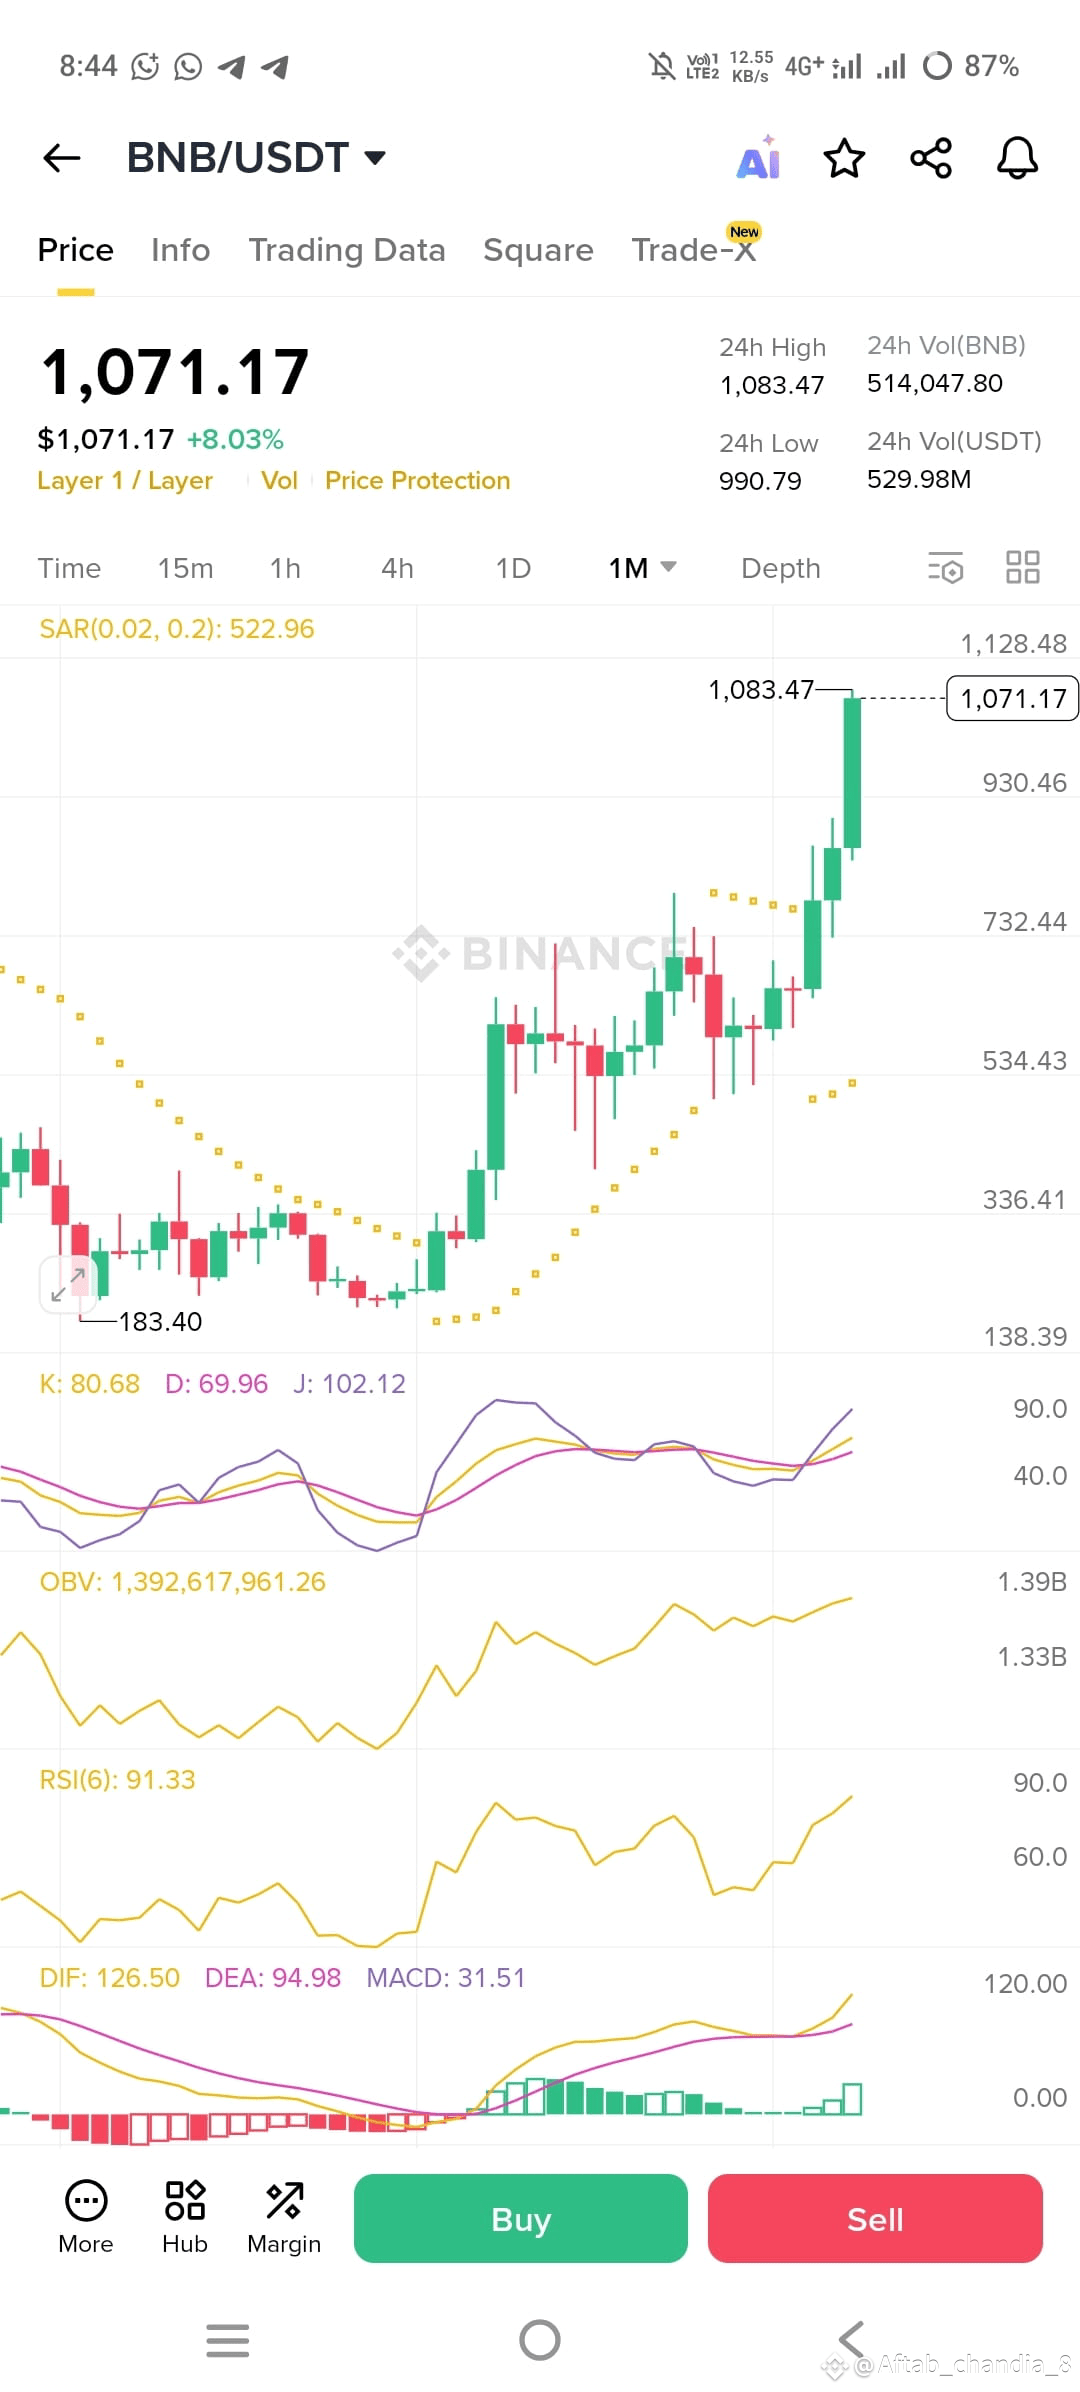This screenshot has height=2392, width=1080.
Task: Open the AI assistant icon
Action: 759,158
